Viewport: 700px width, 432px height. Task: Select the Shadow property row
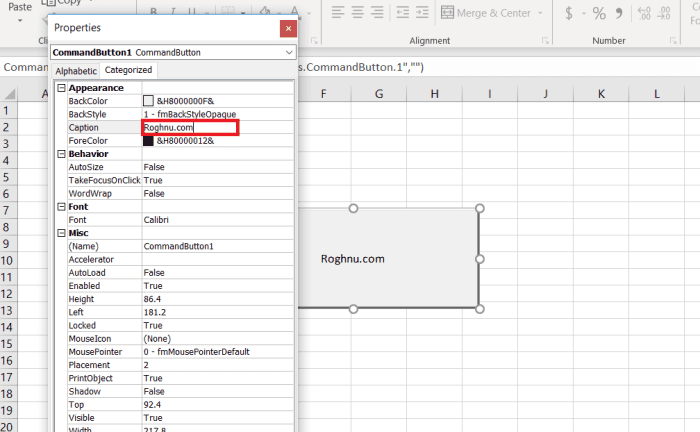(x=180, y=391)
